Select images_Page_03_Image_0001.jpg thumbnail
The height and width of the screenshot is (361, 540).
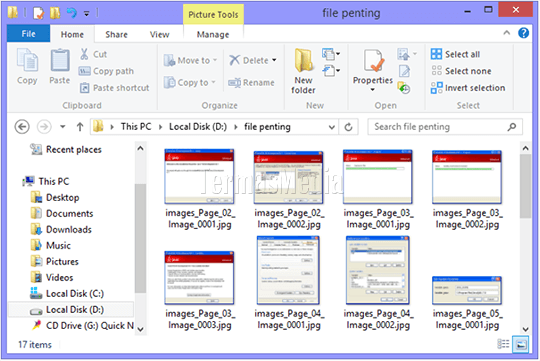(x=378, y=177)
